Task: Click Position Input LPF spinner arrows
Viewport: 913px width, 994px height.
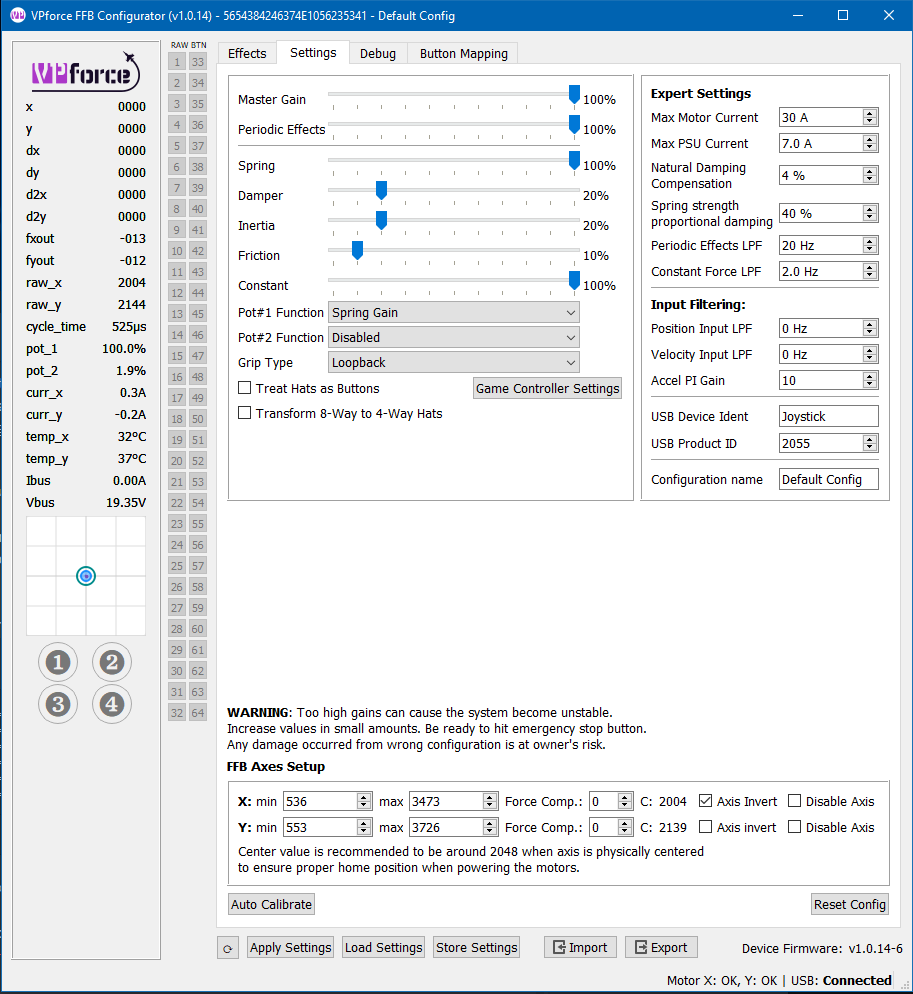Action: point(870,328)
